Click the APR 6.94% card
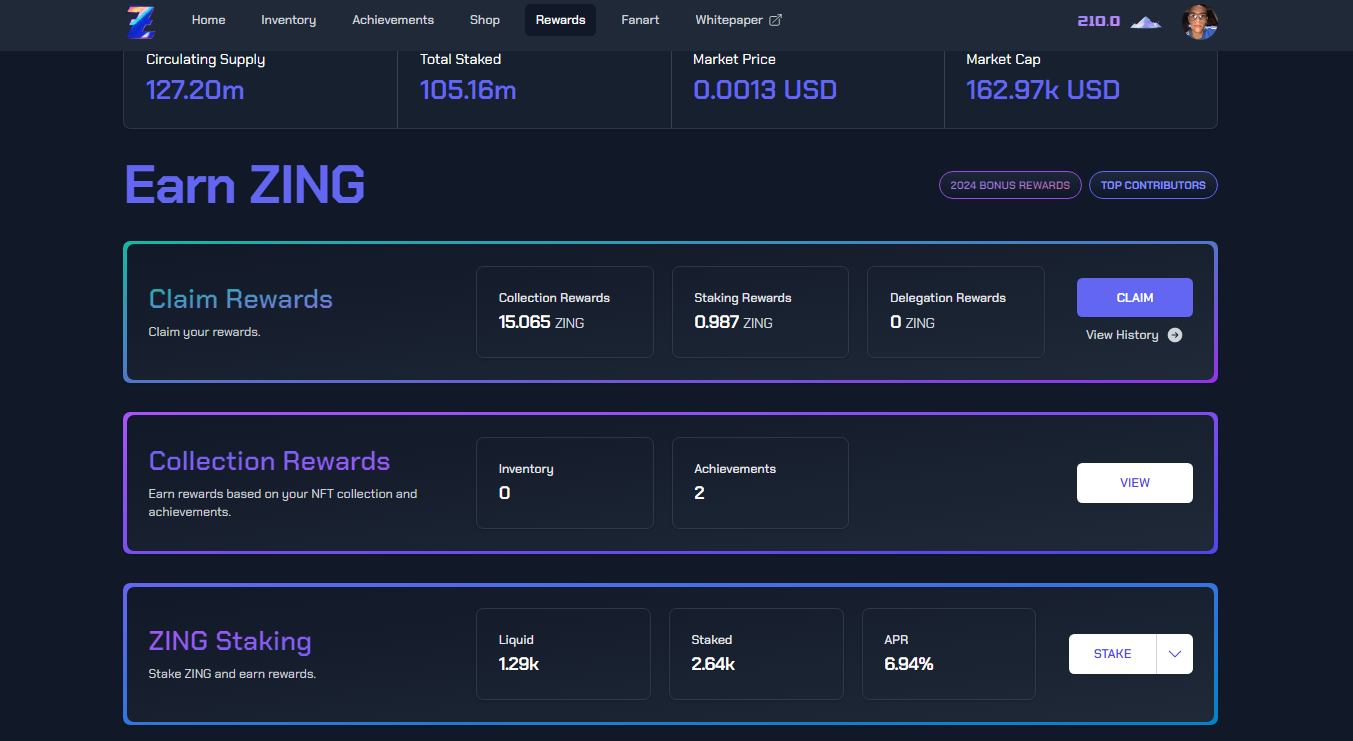 coord(949,654)
